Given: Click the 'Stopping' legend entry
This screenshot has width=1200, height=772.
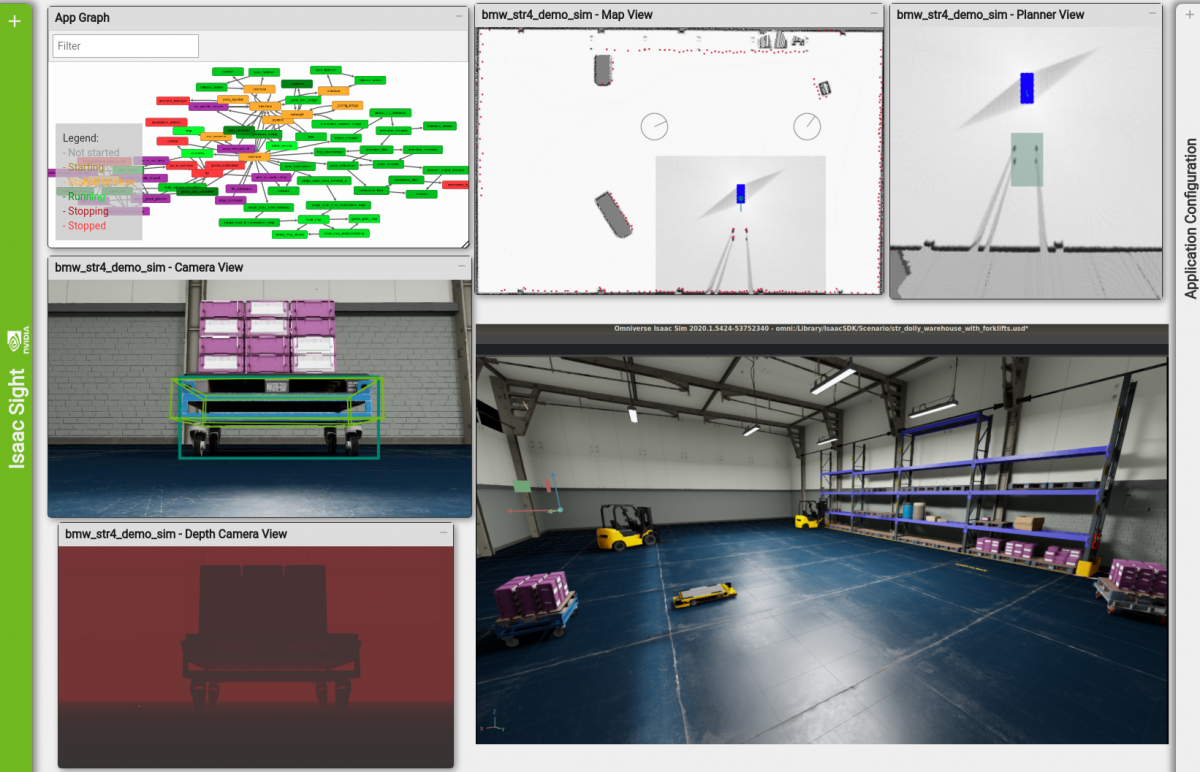Looking at the screenshot, I should 86,212.
